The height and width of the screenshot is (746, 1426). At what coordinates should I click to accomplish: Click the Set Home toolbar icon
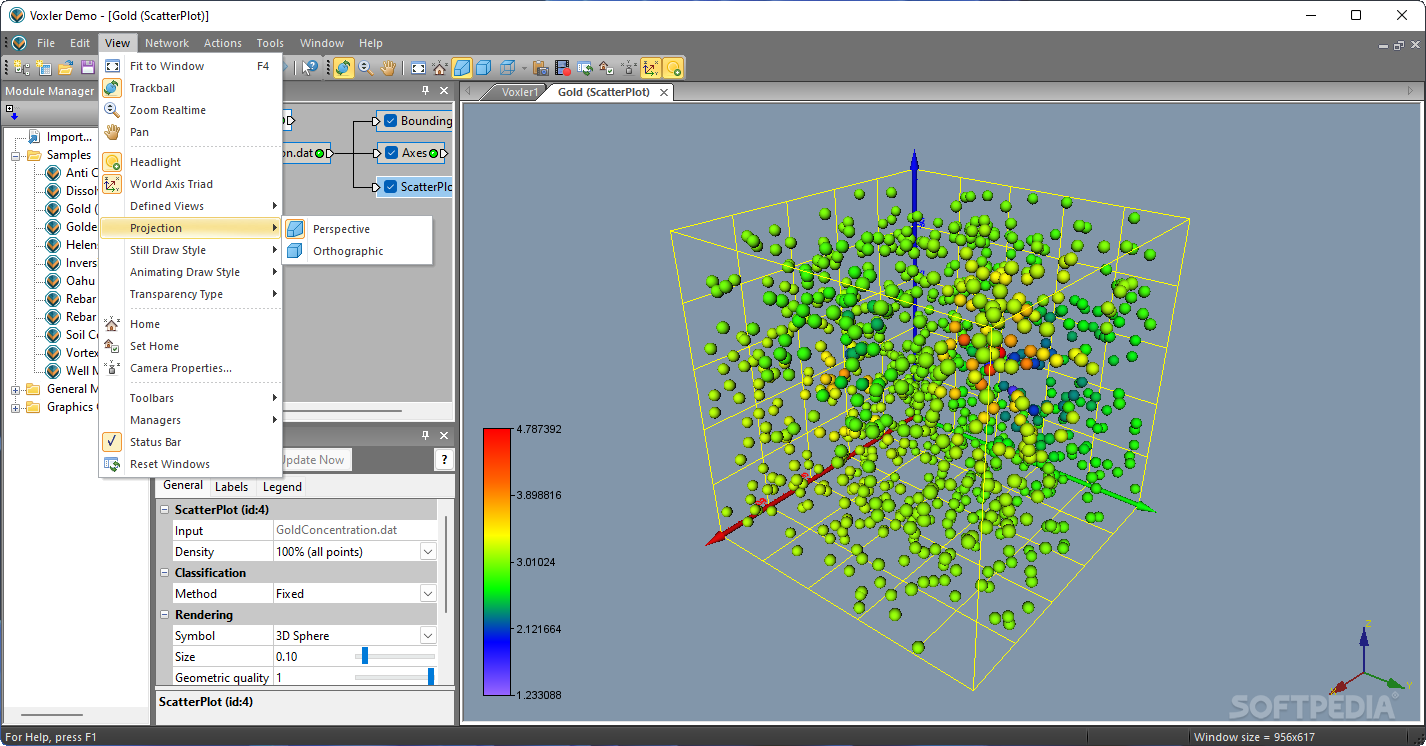click(x=606, y=68)
